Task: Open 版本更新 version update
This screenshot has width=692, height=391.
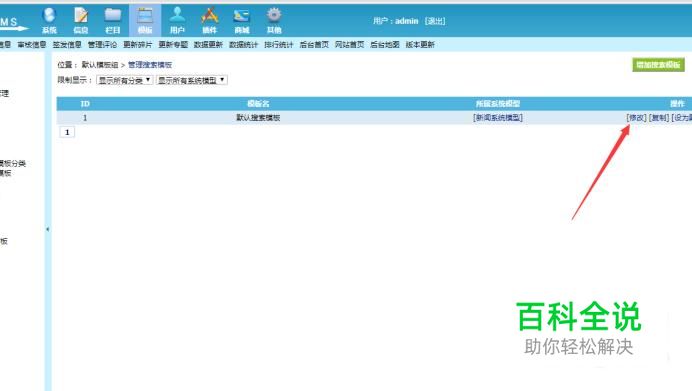Action: [420, 45]
